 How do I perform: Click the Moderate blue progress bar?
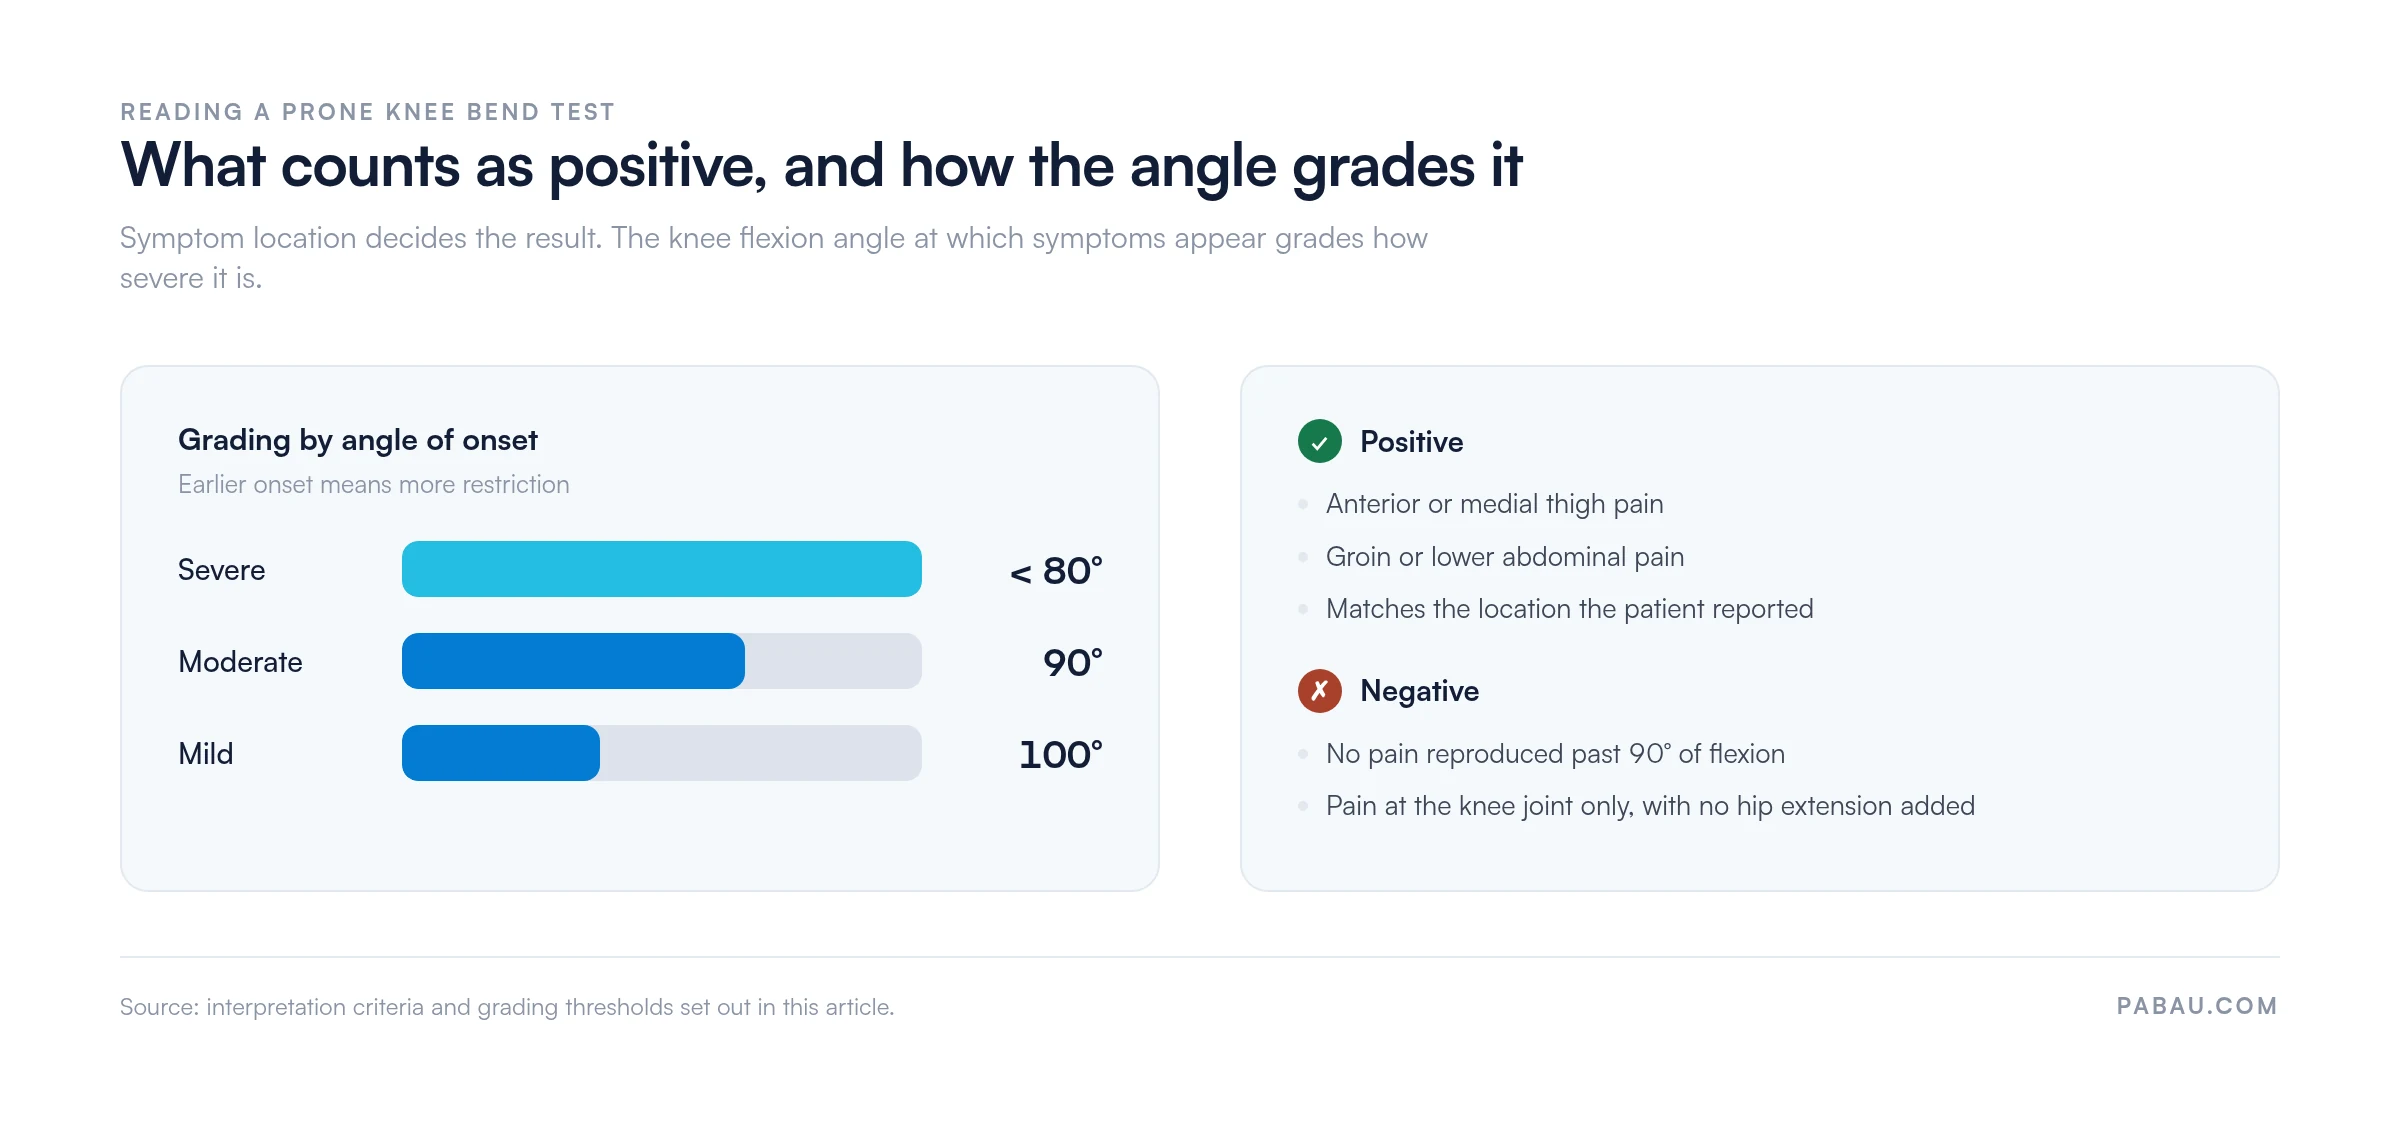661,661
